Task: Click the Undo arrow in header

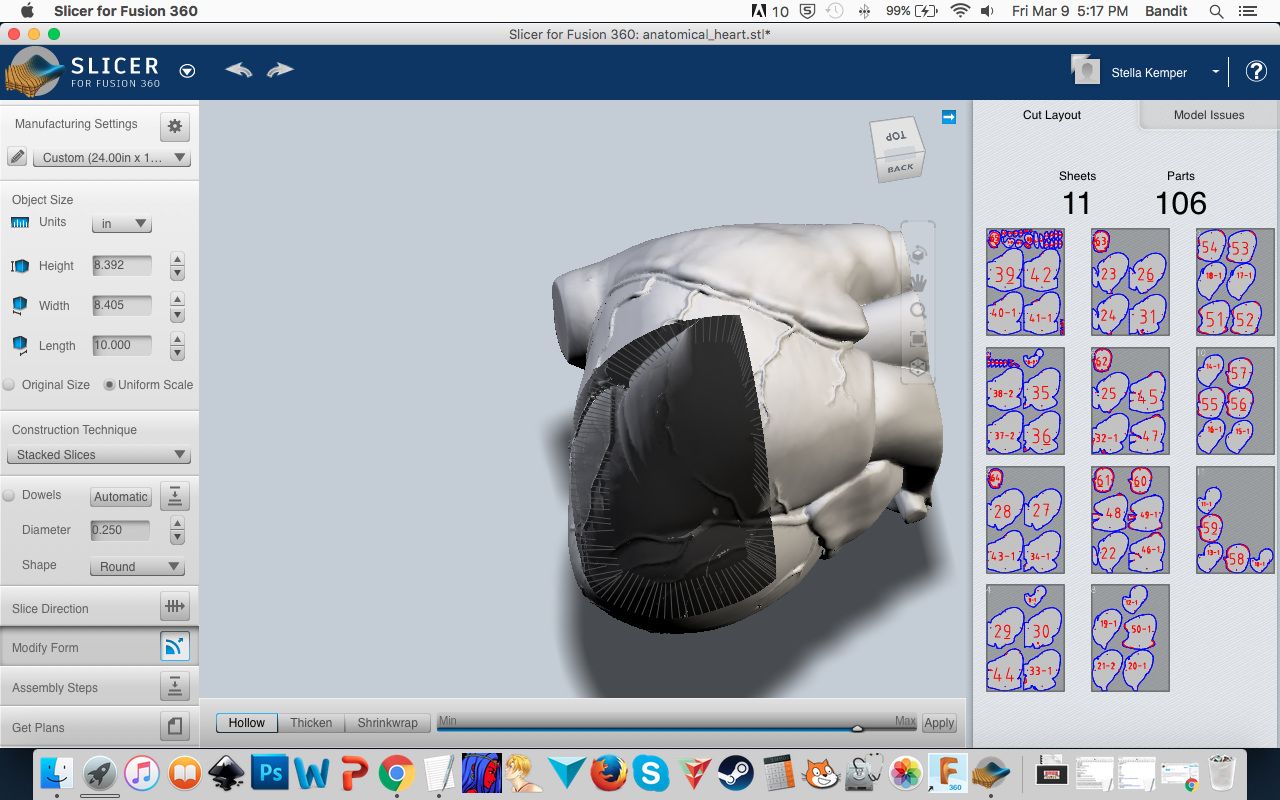Action: click(x=238, y=70)
